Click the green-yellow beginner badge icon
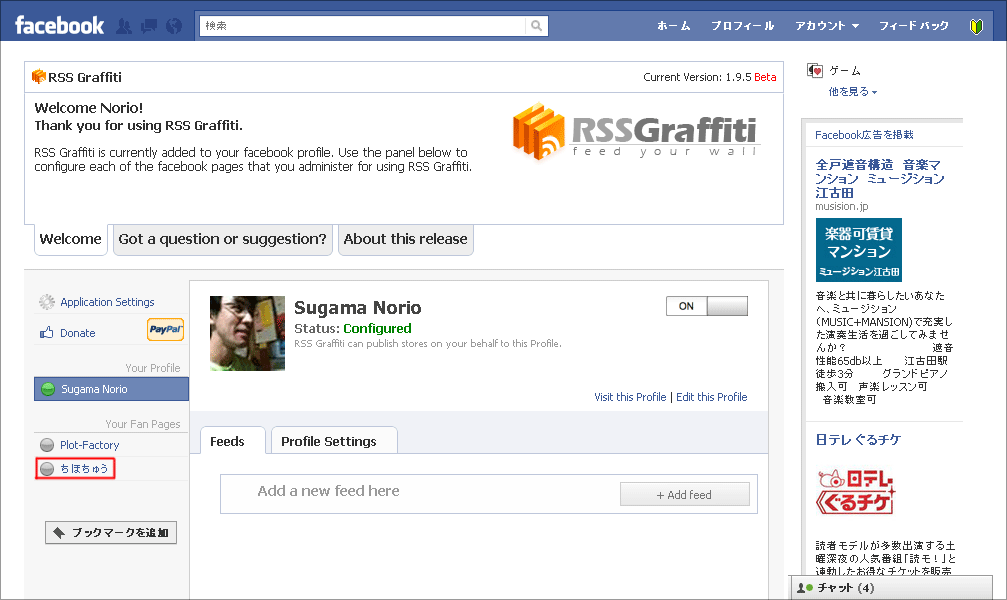 pyautogui.click(x=976, y=26)
